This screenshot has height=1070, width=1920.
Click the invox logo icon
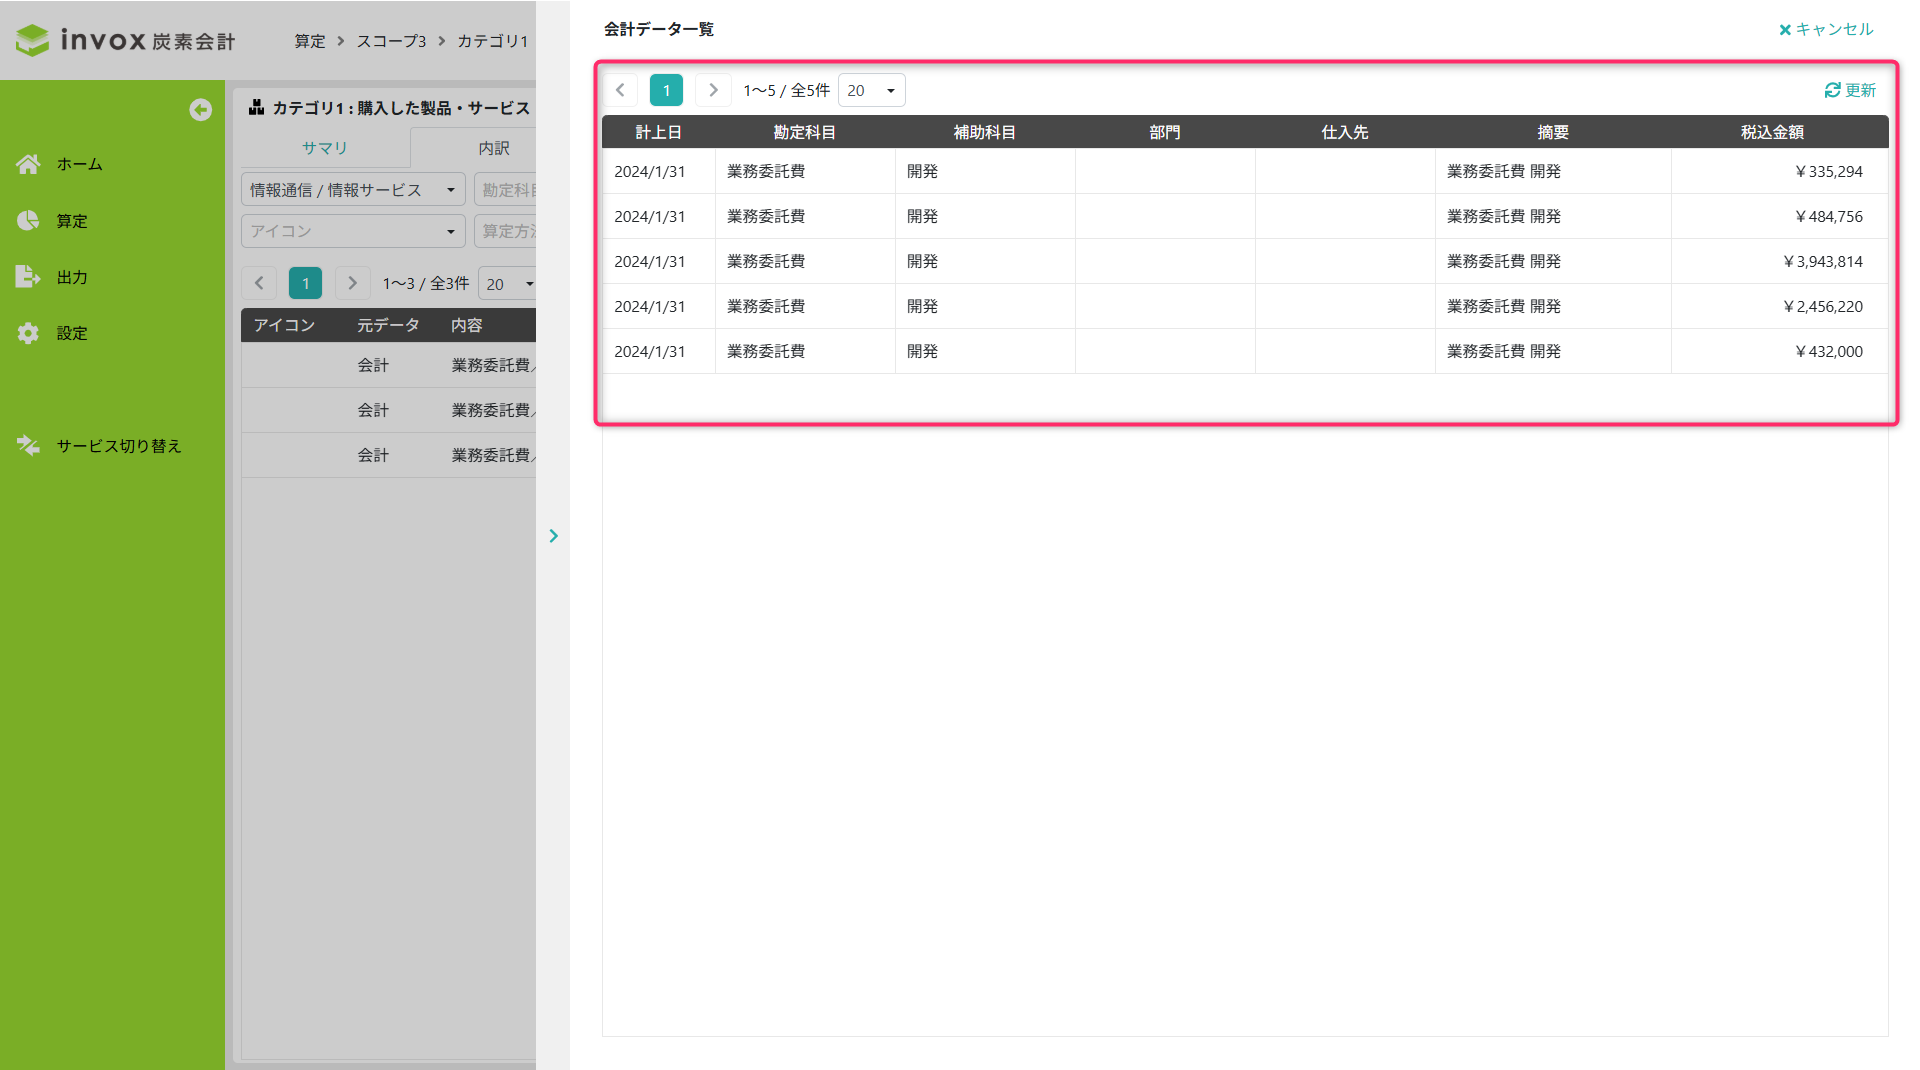[x=33, y=40]
